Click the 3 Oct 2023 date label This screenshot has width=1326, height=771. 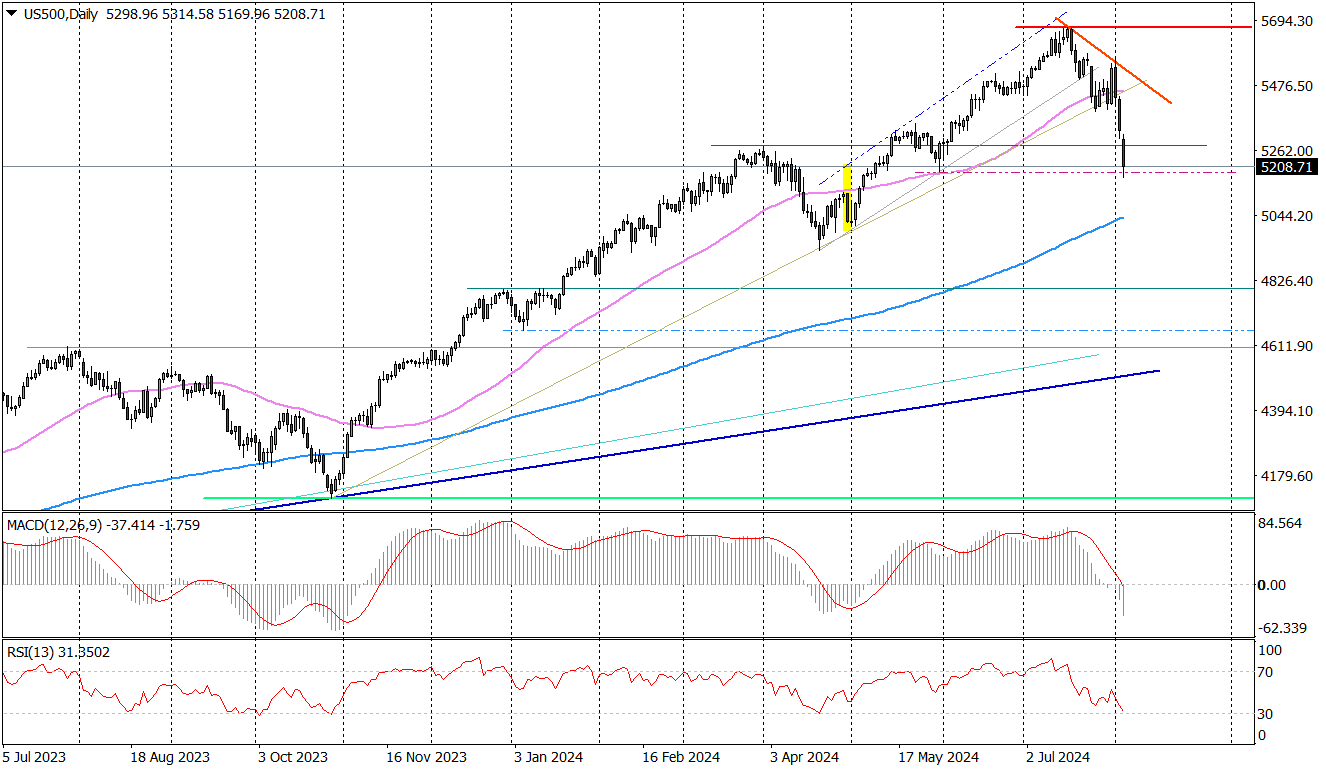(x=292, y=758)
